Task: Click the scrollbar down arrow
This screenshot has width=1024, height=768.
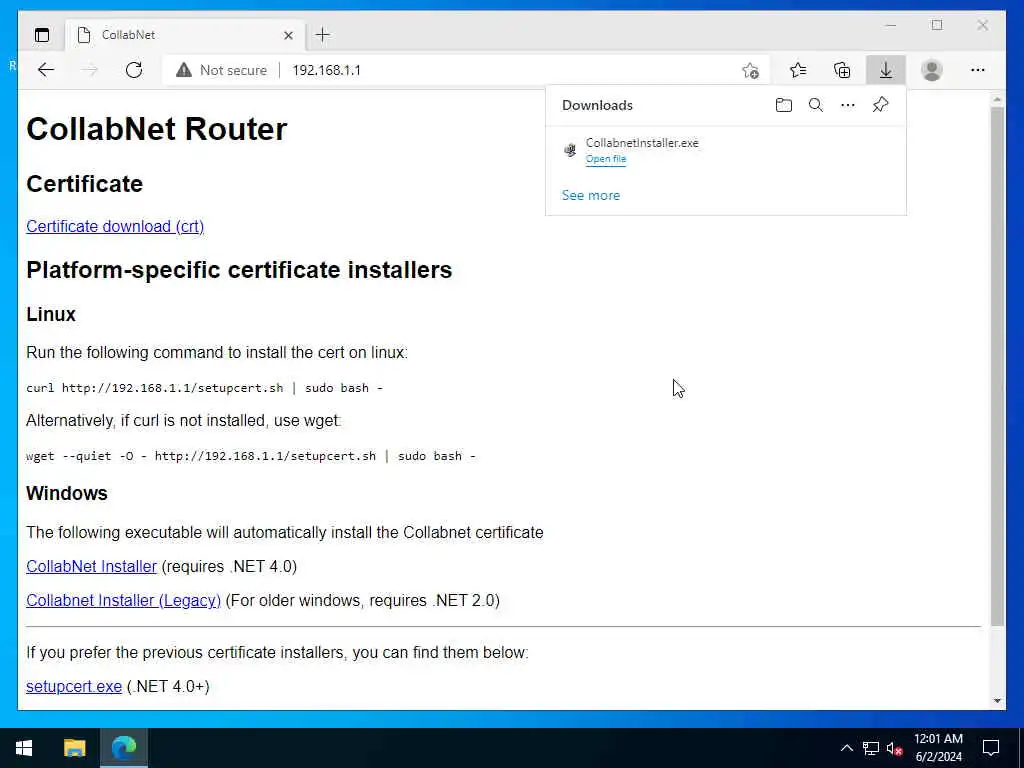Action: (x=997, y=701)
